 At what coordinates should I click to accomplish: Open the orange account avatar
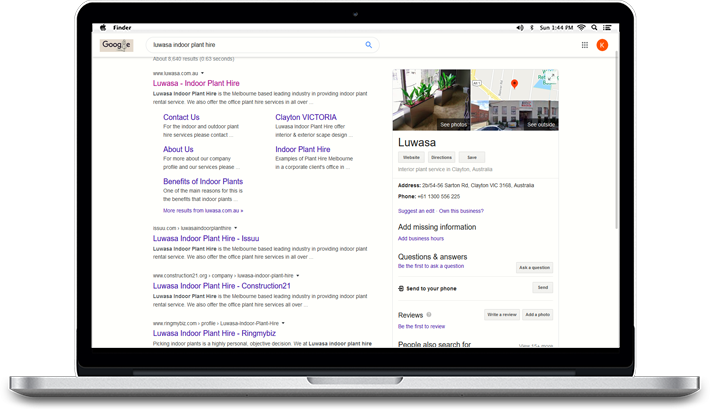coord(602,45)
